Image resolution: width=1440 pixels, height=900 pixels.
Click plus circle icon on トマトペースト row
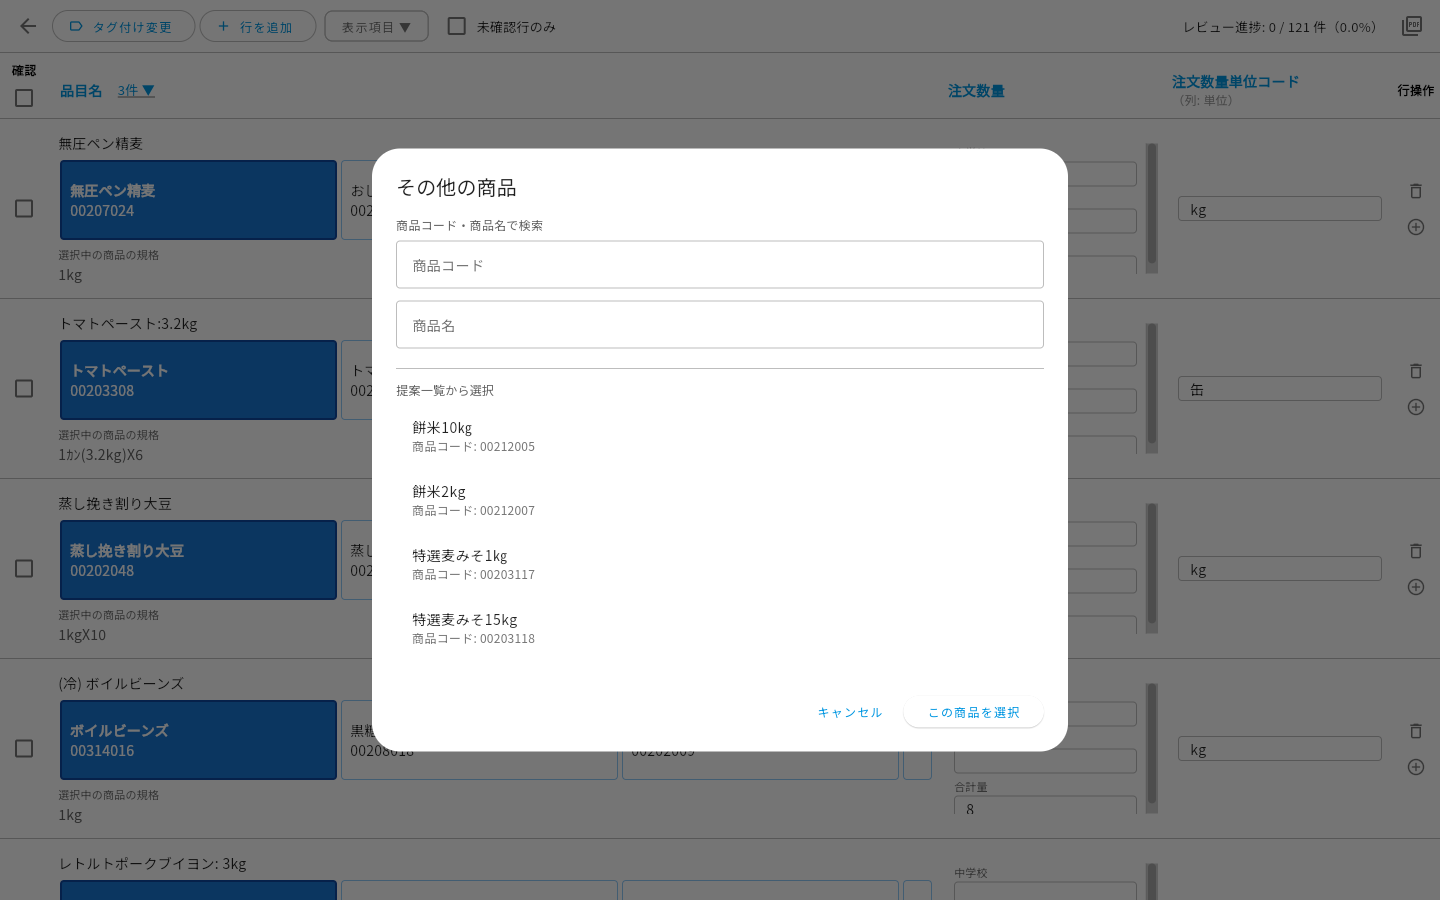pos(1416,407)
